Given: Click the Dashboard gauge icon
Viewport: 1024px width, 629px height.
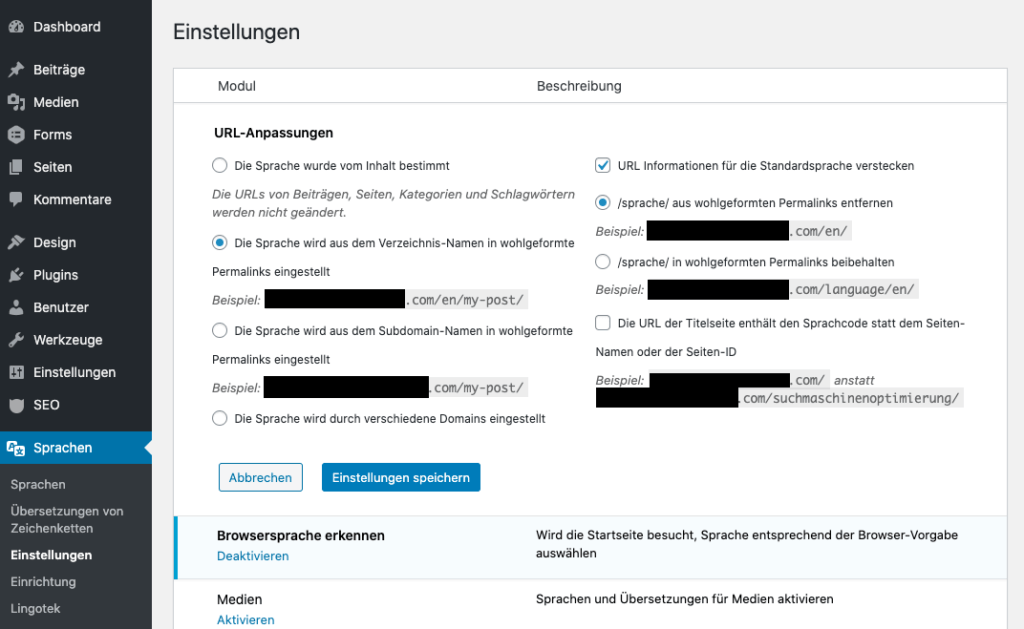Looking at the screenshot, I should pos(16,27).
